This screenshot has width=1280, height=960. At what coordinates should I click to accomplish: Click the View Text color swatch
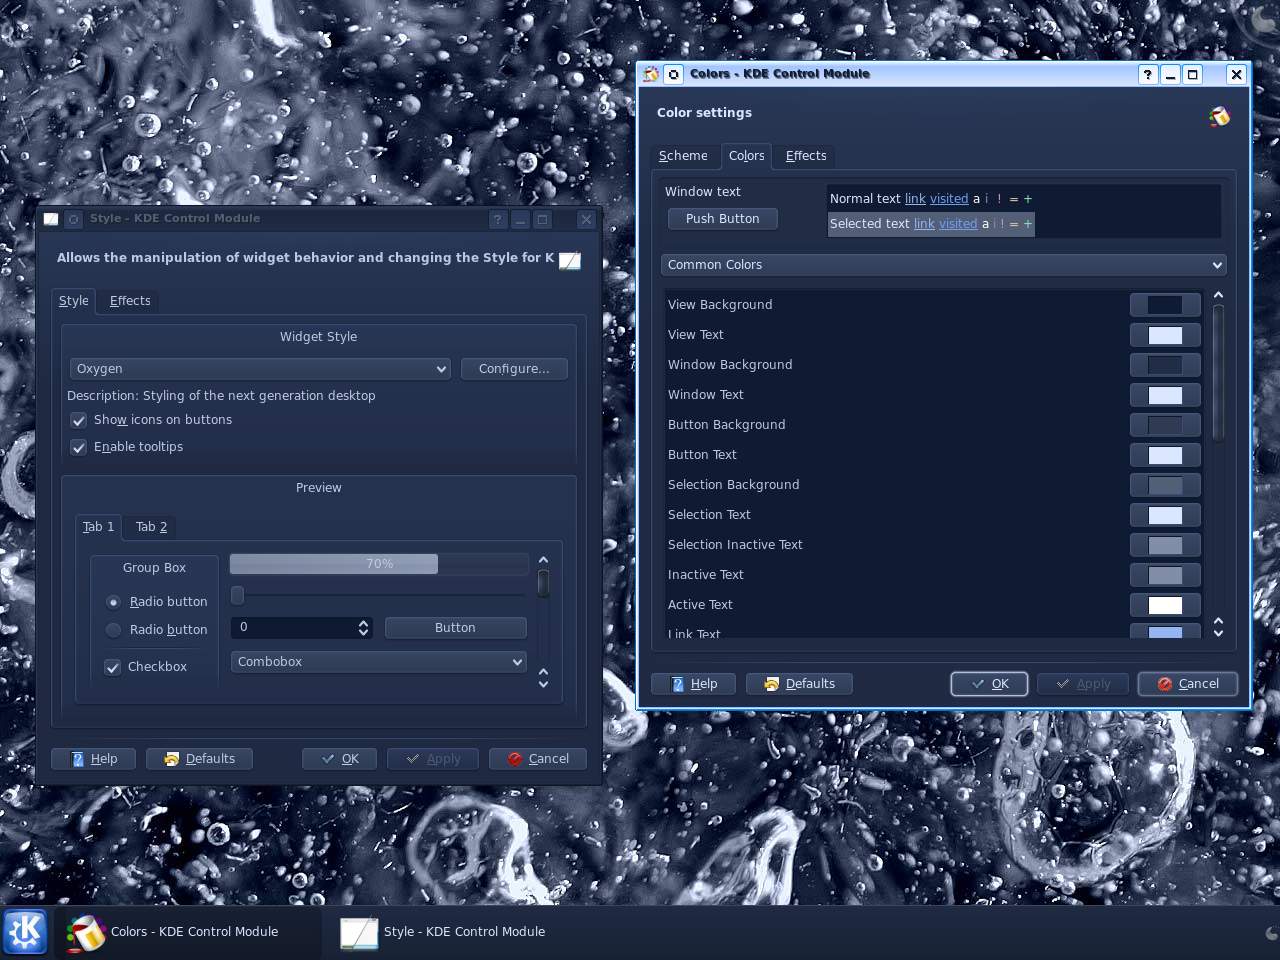click(1165, 335)
